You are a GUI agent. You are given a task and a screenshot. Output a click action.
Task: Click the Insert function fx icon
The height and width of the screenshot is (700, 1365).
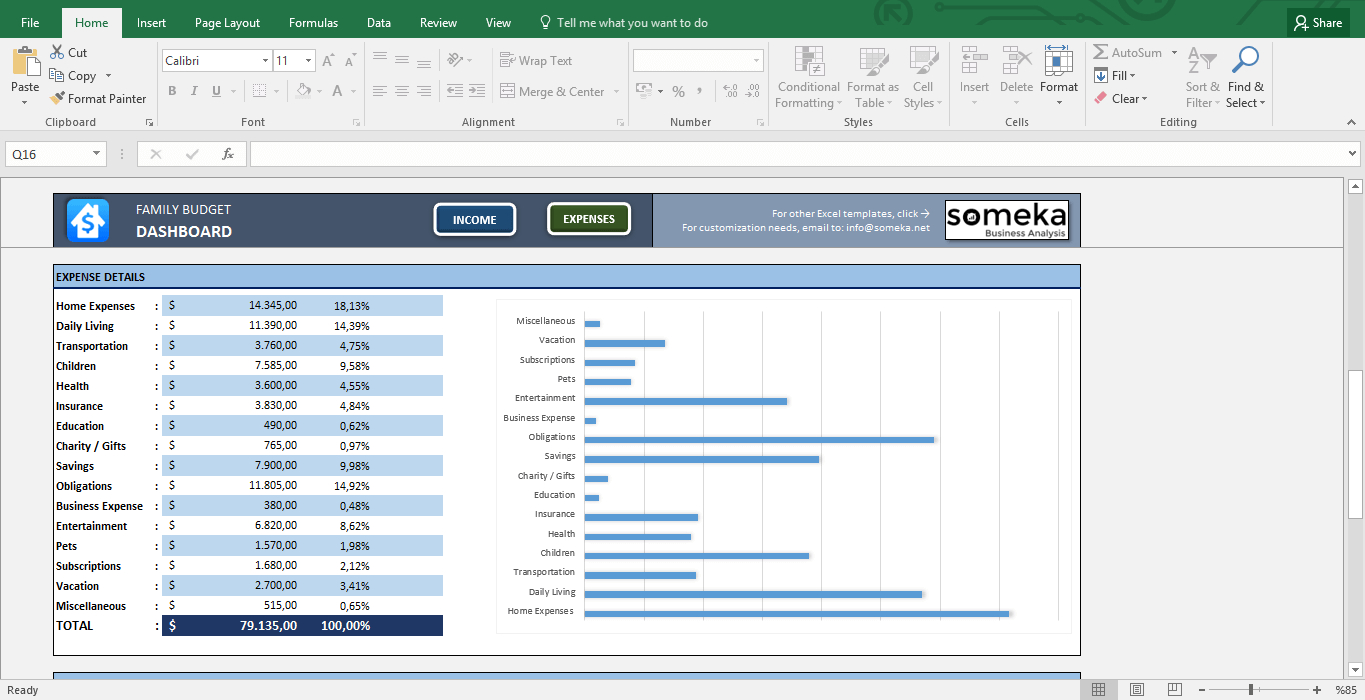click(x=228, y=154)
